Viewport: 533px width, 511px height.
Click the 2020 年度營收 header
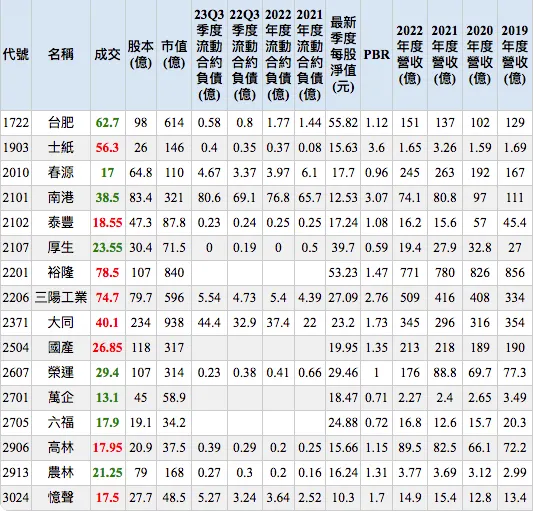480,54
